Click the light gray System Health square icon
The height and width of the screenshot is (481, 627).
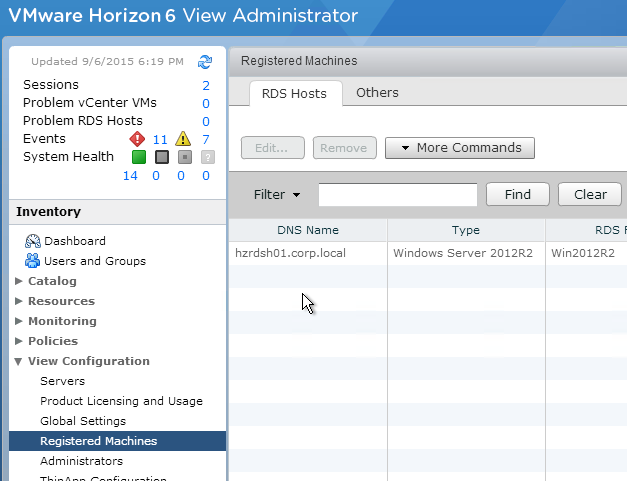click(185, 157)
